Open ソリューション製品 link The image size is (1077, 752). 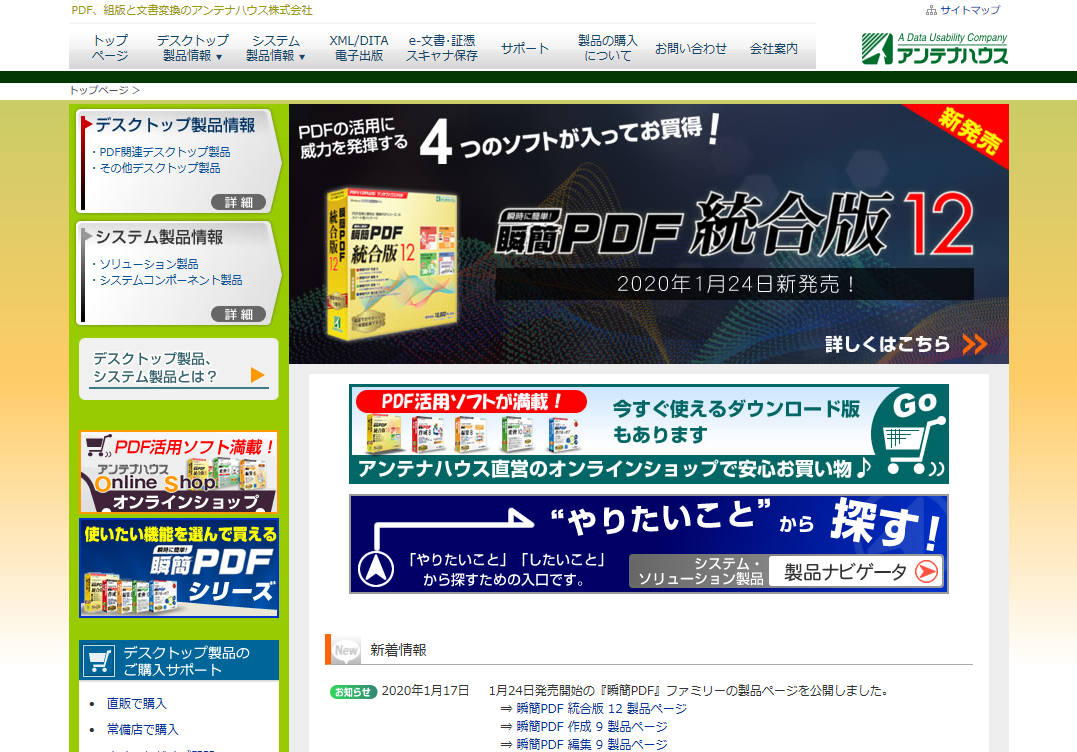pyautogui.click(x=149, y=264)
